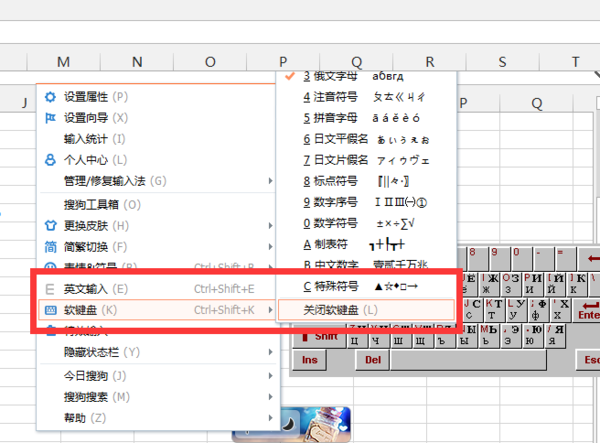The image size is (600, 443).
Task: Open 搜狗工具箱 (O) menu entry
Action: click(x=157, y=205)
